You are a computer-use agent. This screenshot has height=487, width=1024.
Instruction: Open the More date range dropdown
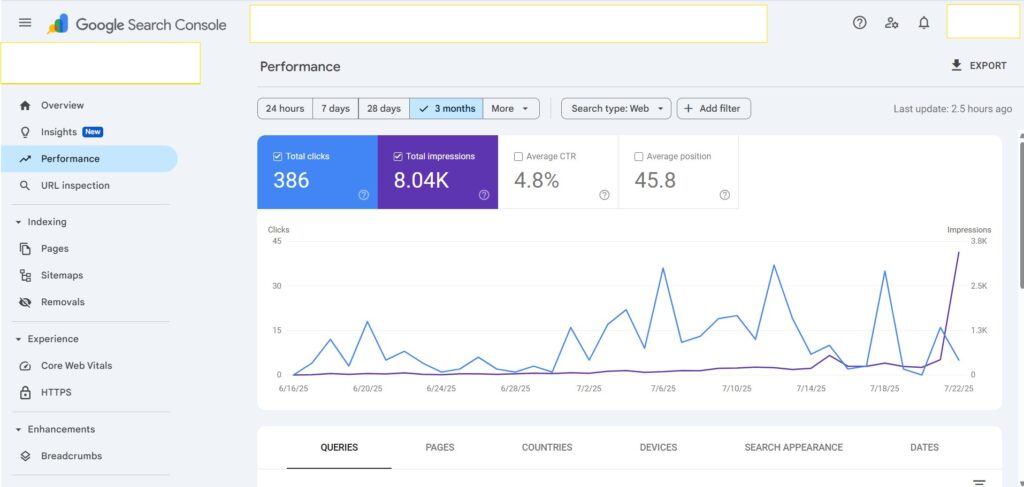point(511,108)
